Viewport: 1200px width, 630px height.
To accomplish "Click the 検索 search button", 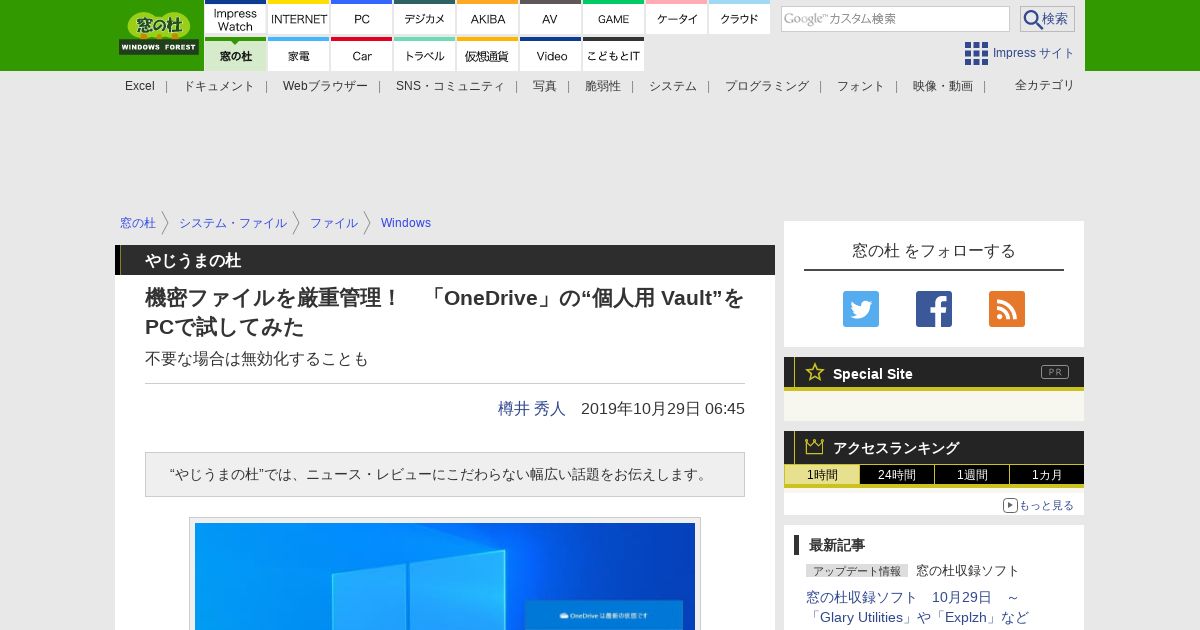I will 1047,19.
